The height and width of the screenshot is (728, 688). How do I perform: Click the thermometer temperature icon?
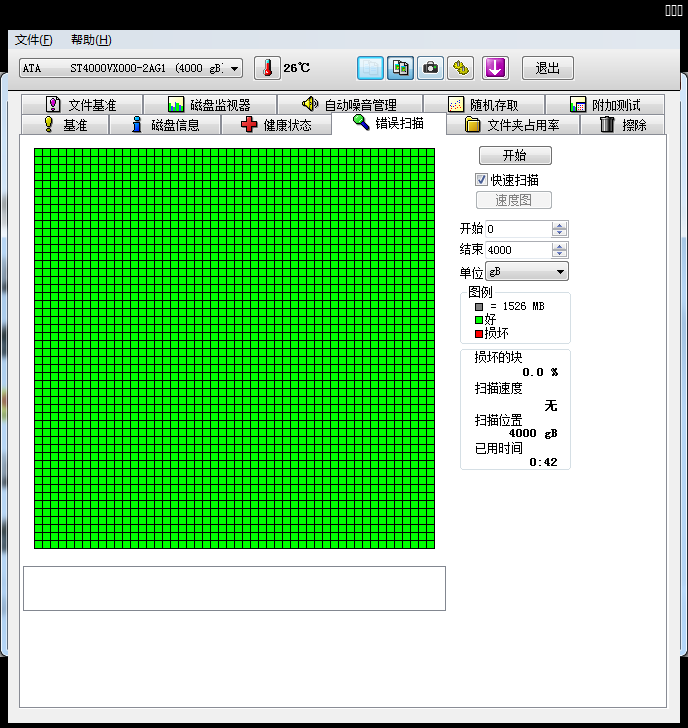point(267,68)
